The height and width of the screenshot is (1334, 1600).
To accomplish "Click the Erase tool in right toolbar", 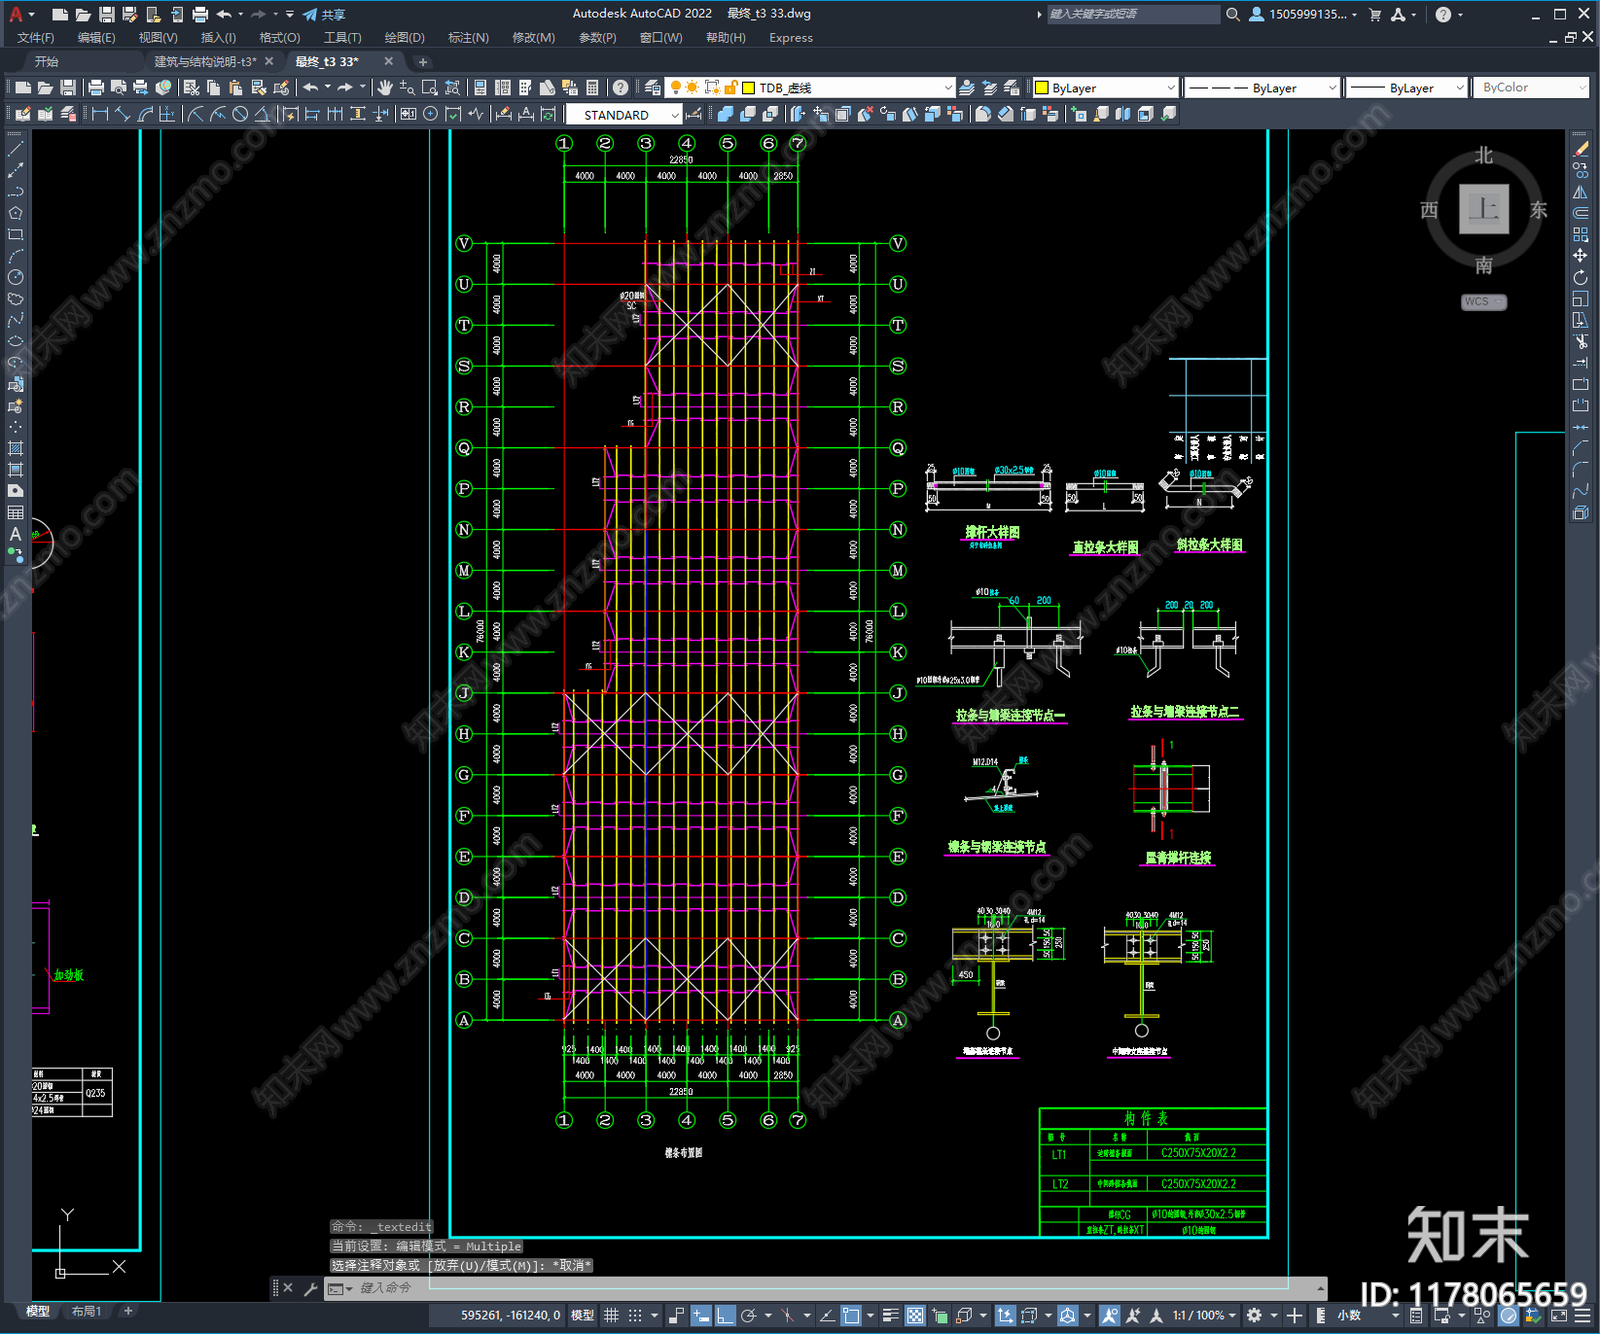I will 1580,149.
